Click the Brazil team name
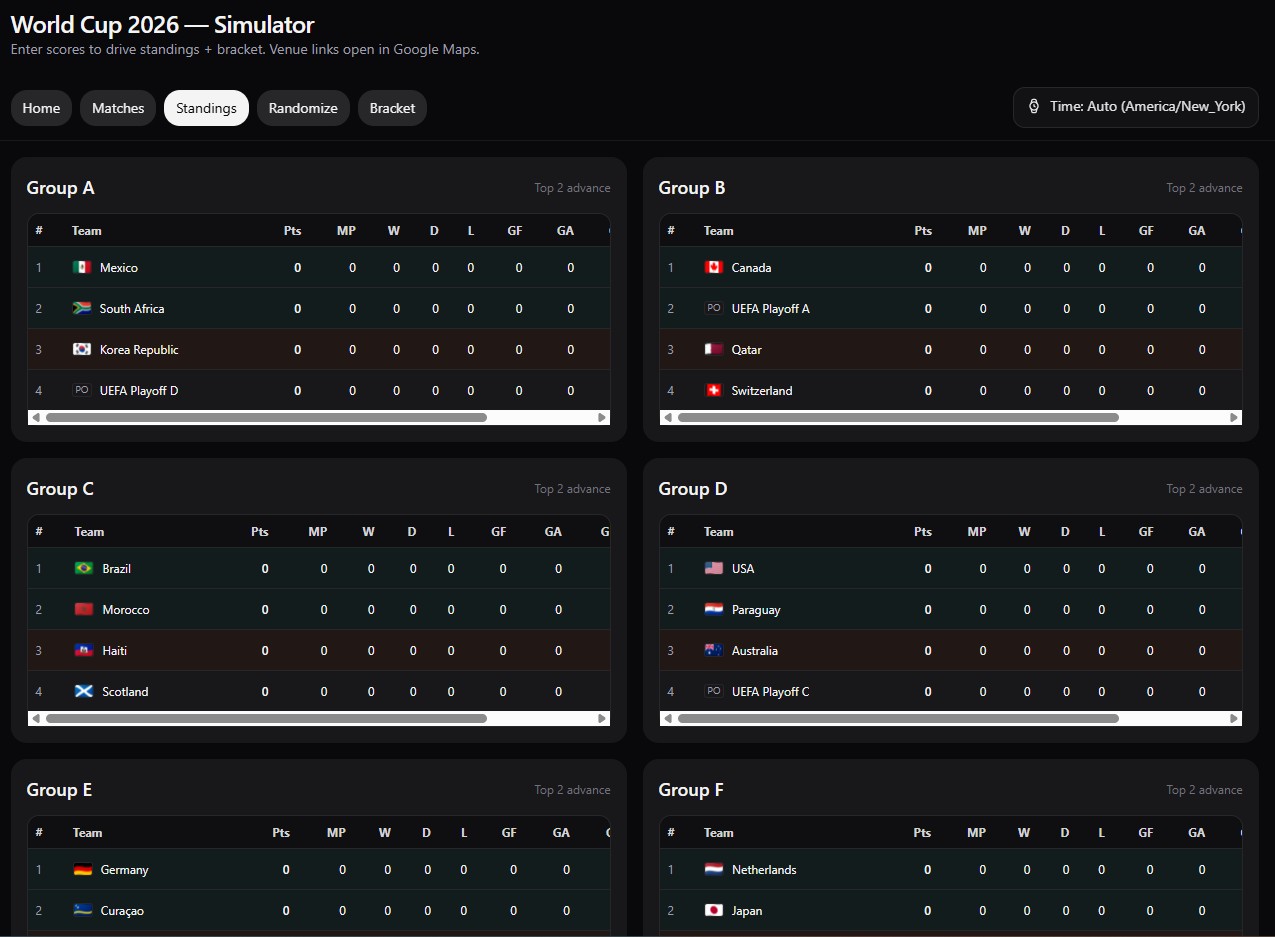 [116, 568]
